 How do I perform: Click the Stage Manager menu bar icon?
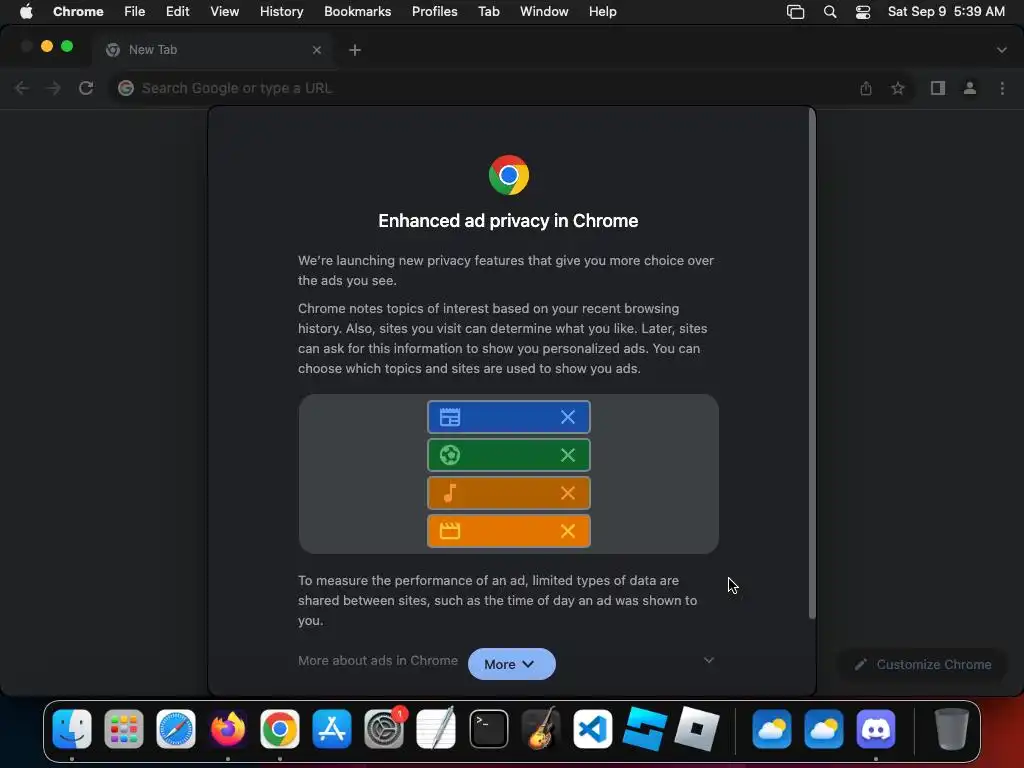coord(795,12)
